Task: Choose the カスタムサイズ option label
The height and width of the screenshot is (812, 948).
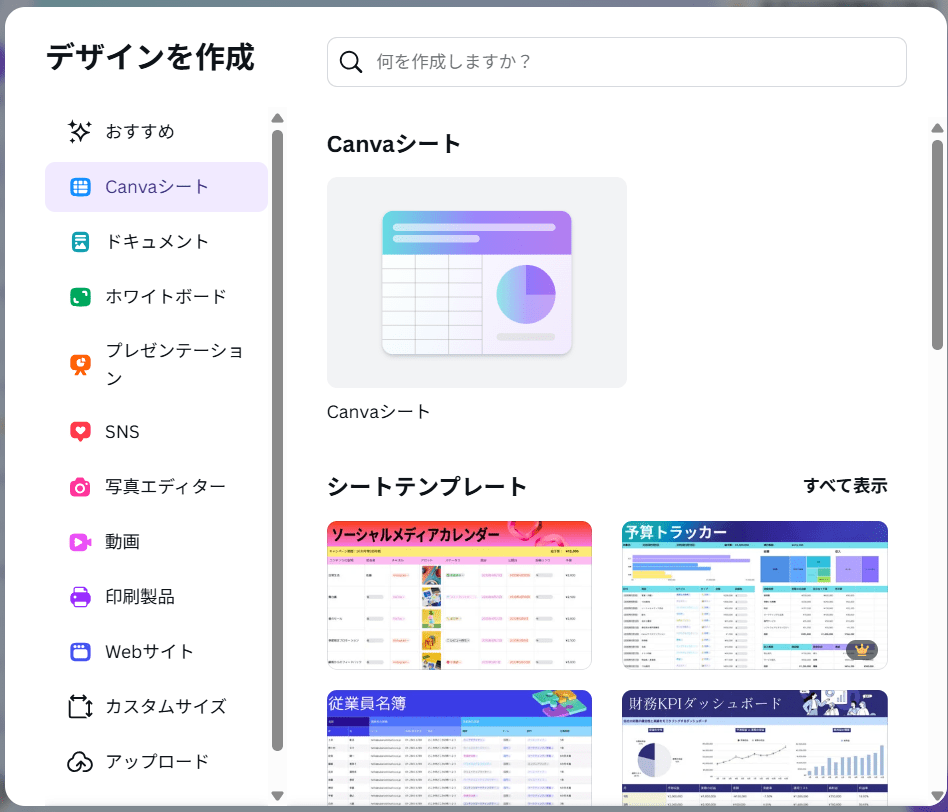Action: (166, 706)
